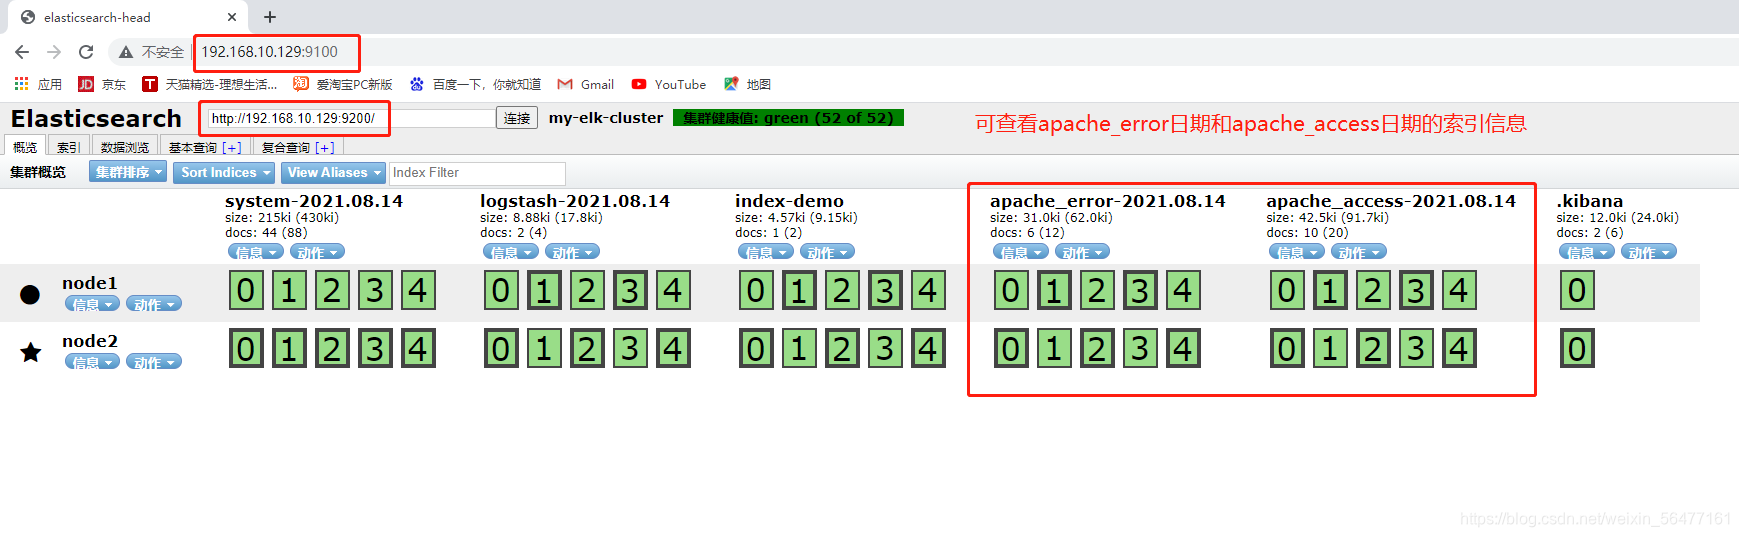Click the node1 circle icon

click(x=30, y=294)
